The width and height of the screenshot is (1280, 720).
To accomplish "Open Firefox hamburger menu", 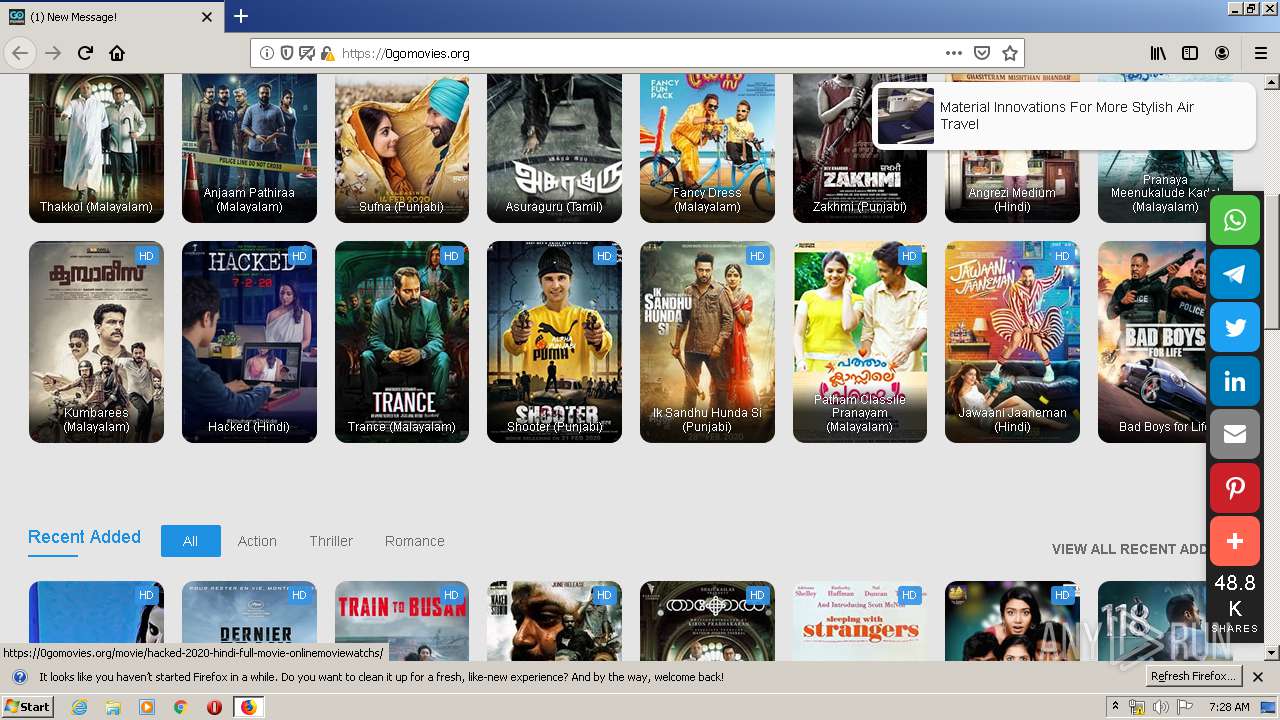I will pyautogui.click(x=1260, y=53).
